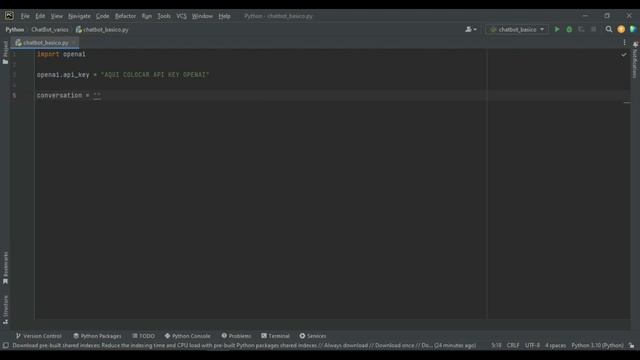The image size is (640, 360).
Task: Toggle tool window quick access icon in status bar
Action: (x=6, y=346)
